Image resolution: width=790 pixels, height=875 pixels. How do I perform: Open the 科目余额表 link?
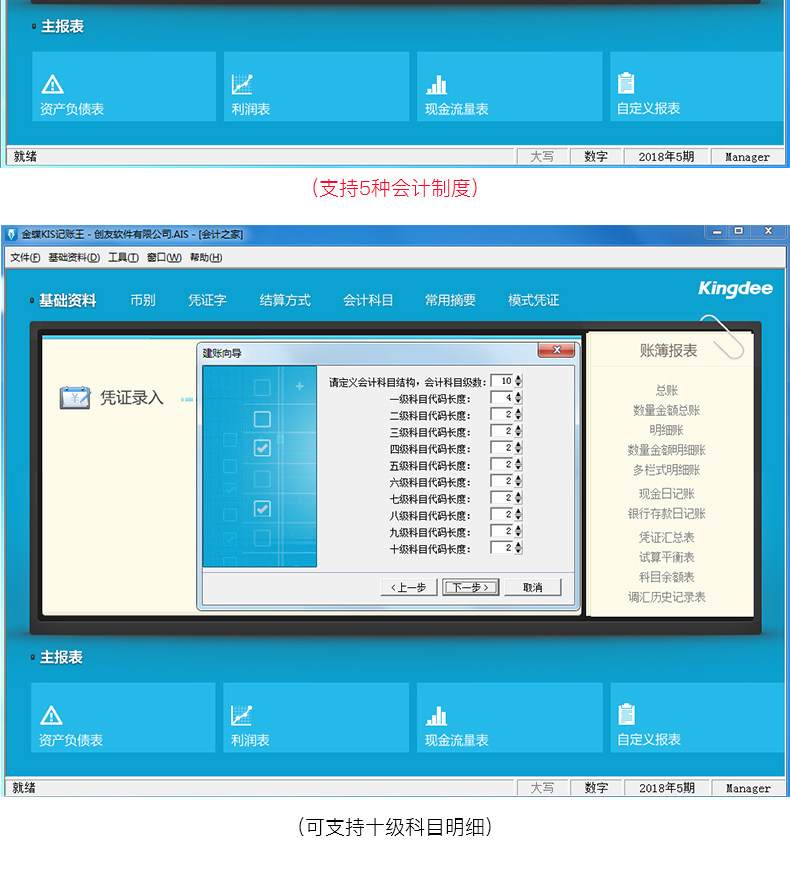point(667,577)
